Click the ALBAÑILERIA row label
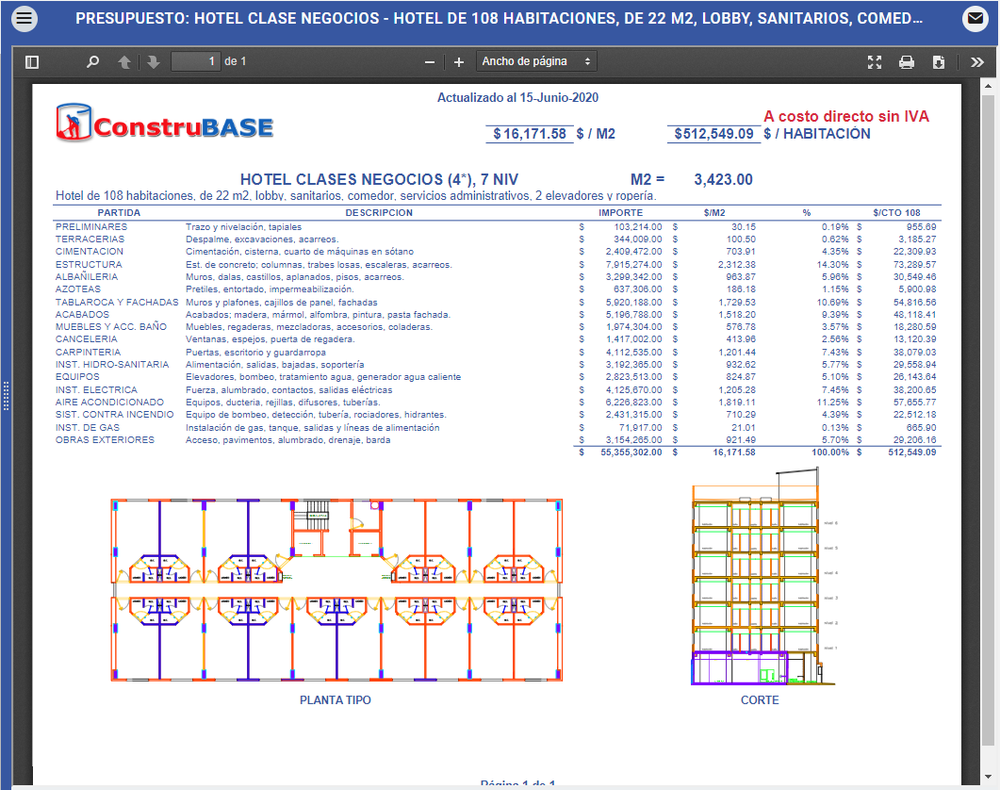The height and width of the screenshot is (790, 1000). (87, 277)
